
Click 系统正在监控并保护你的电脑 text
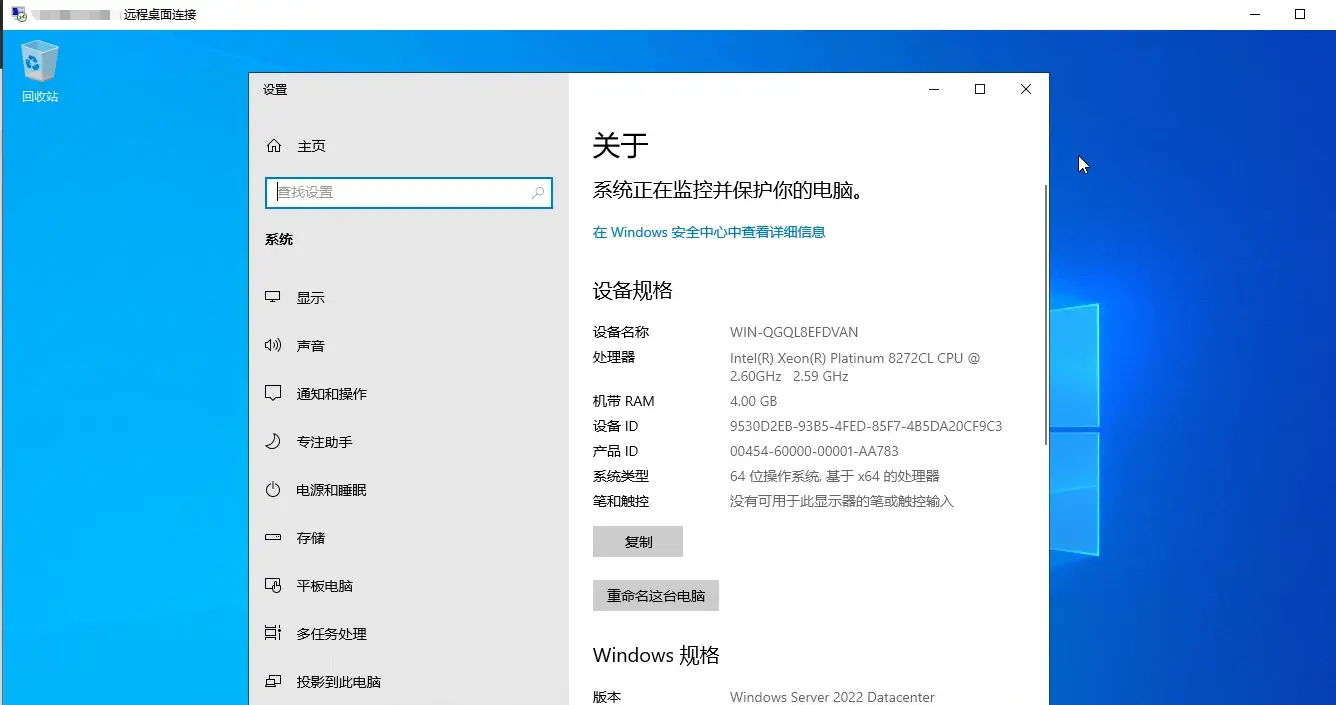point(728,190)
